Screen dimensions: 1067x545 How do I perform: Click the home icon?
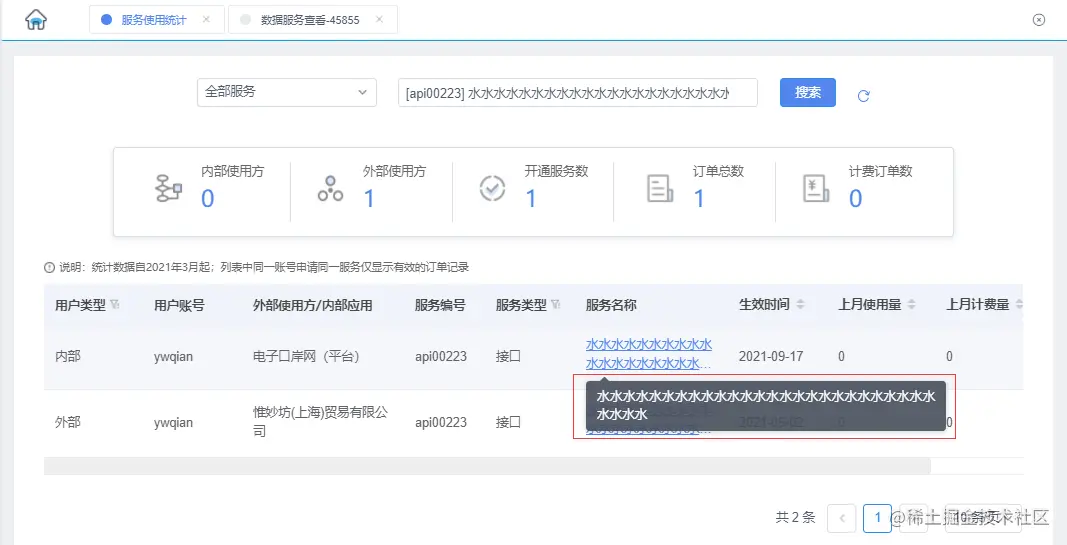click(35, 20)
